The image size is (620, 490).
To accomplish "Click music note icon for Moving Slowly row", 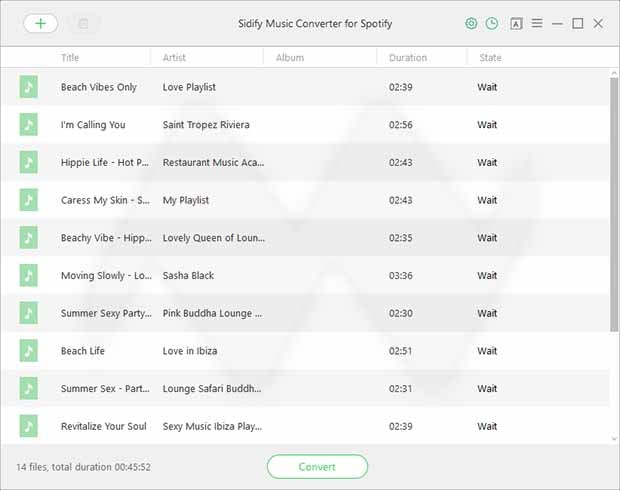I will click(28, 275).
